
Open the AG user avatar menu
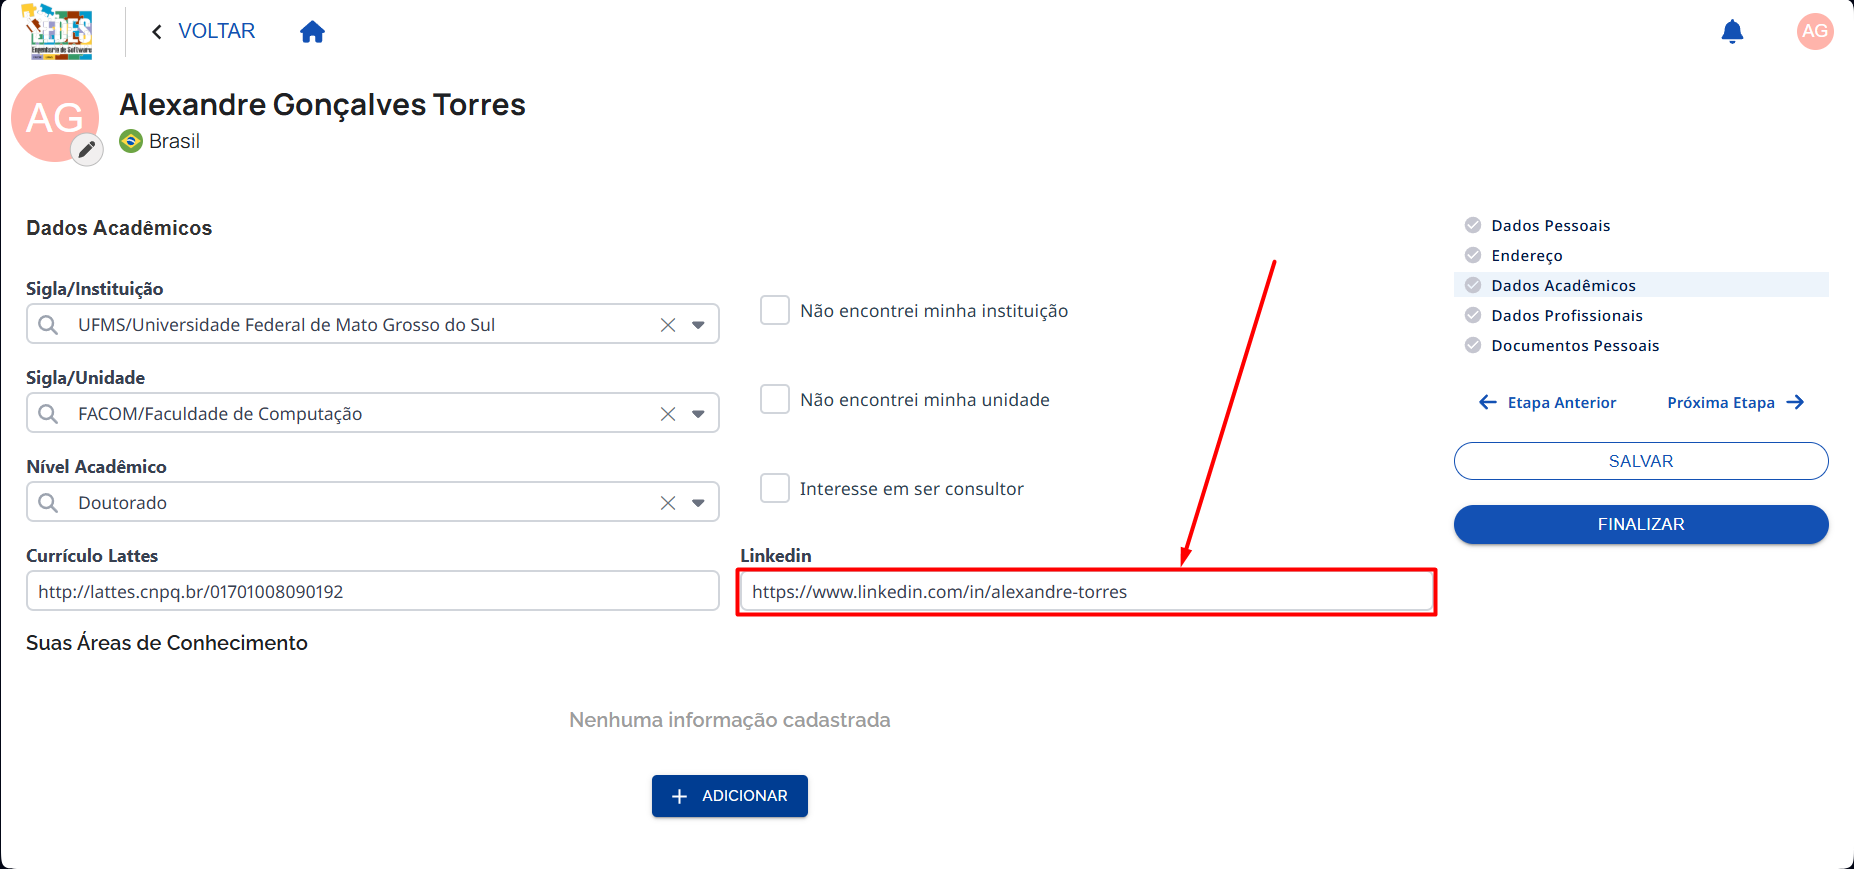pyautogui.click(x=1814, y=31)
